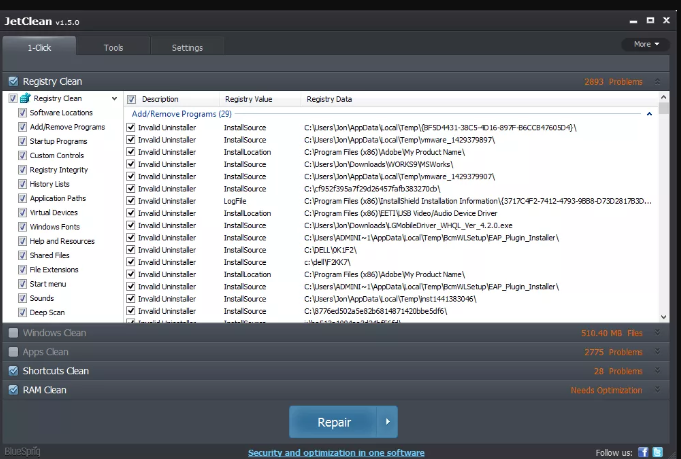Open the More dropdown menu
681x459 pixels.
coord(646,44)
